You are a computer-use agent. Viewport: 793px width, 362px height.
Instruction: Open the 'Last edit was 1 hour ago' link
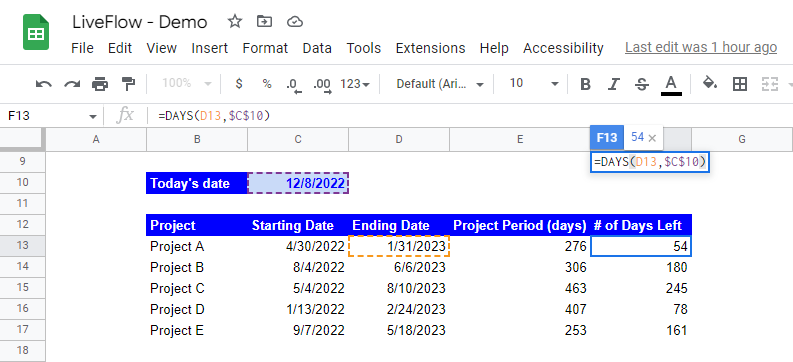coord(701,48)
